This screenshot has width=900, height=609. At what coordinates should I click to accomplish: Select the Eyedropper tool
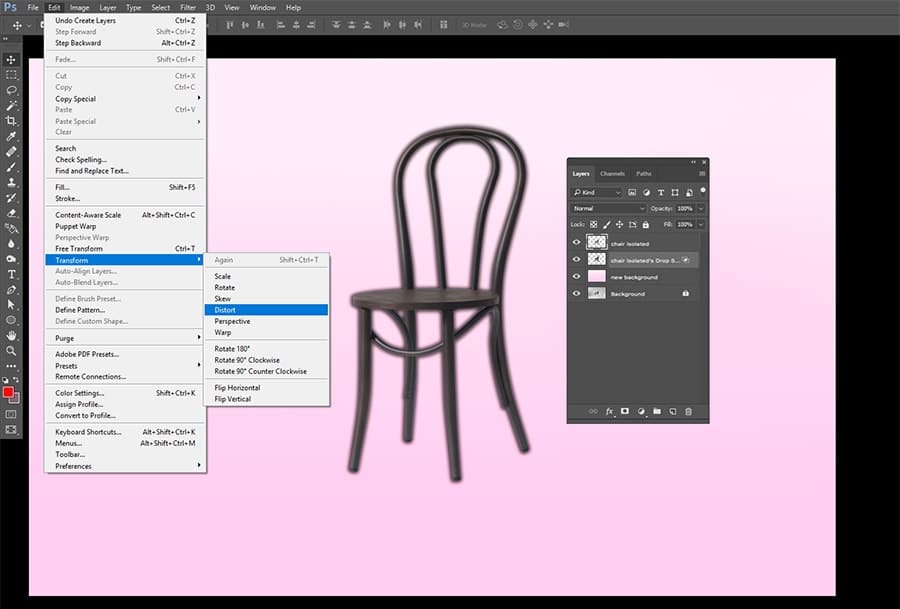11,136
